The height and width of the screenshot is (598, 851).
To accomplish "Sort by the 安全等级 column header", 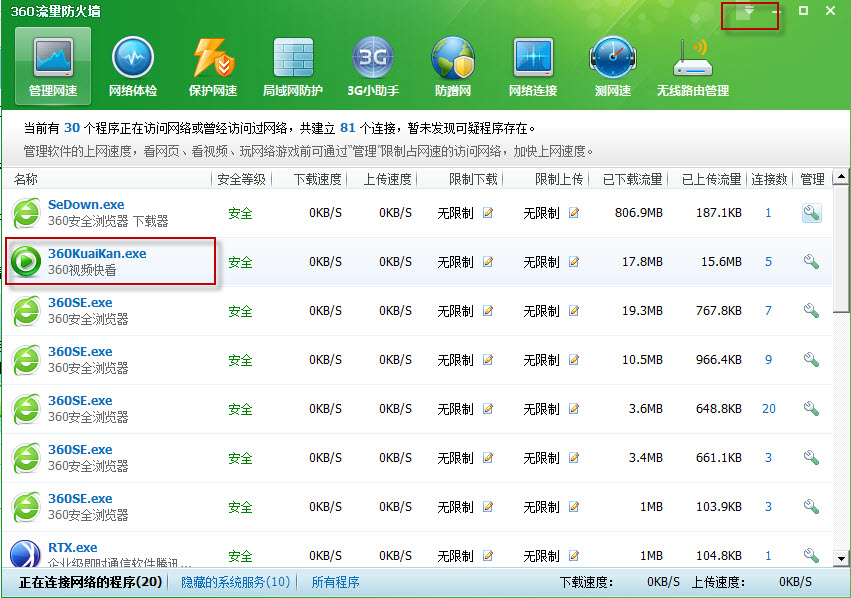I will click(x=242, y=179).
